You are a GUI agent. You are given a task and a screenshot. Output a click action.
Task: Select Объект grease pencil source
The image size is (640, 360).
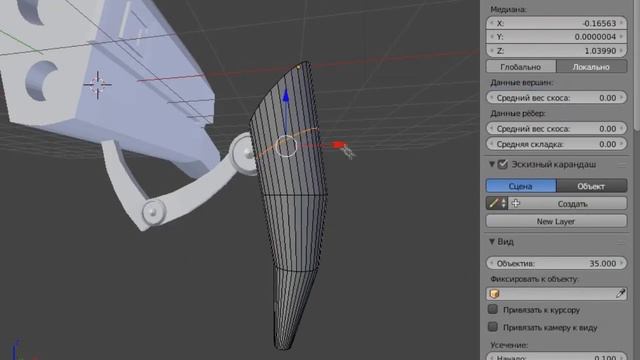[x=591, y=186]
